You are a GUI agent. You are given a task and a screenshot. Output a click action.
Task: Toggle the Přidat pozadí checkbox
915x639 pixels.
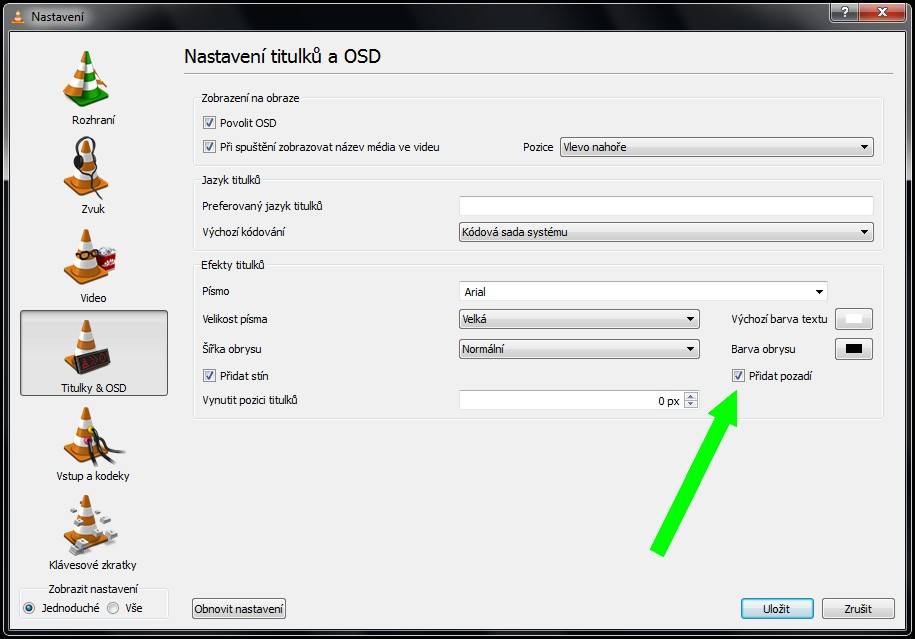pos(738,375)
